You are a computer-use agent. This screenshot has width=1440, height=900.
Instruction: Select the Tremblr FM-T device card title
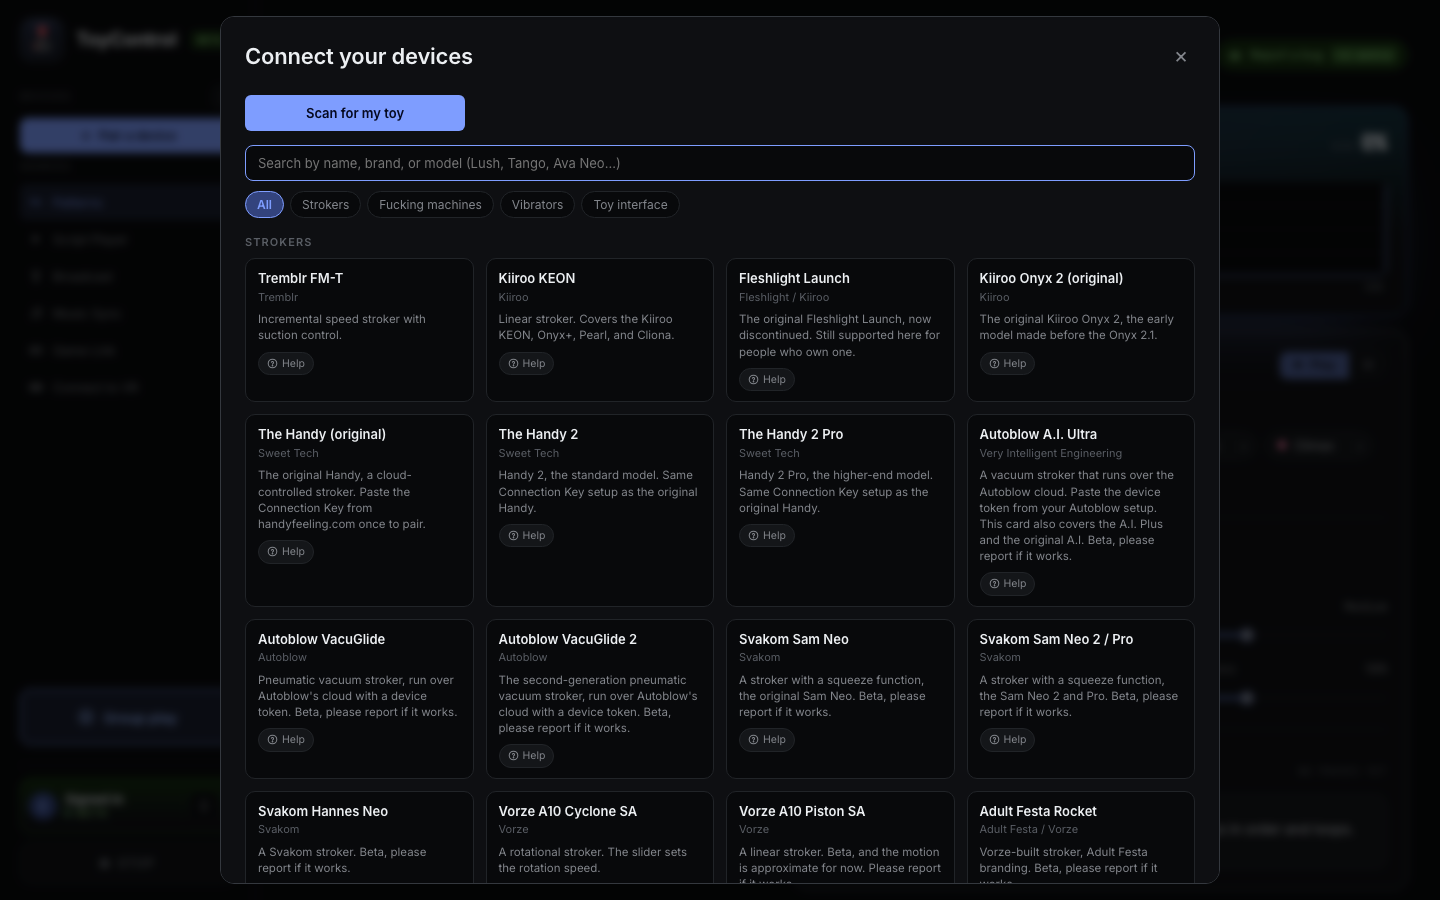[x=300, y=278]
